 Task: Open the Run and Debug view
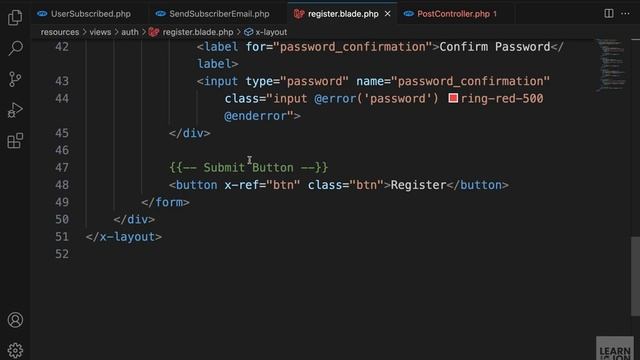pyautogui.click(x=15, y=110)
